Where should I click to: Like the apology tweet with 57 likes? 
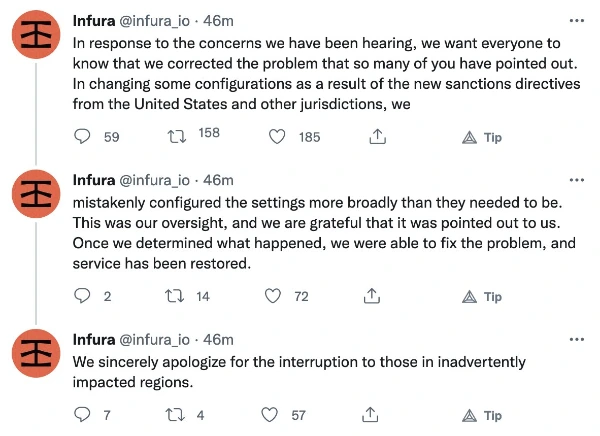point(269,415)
